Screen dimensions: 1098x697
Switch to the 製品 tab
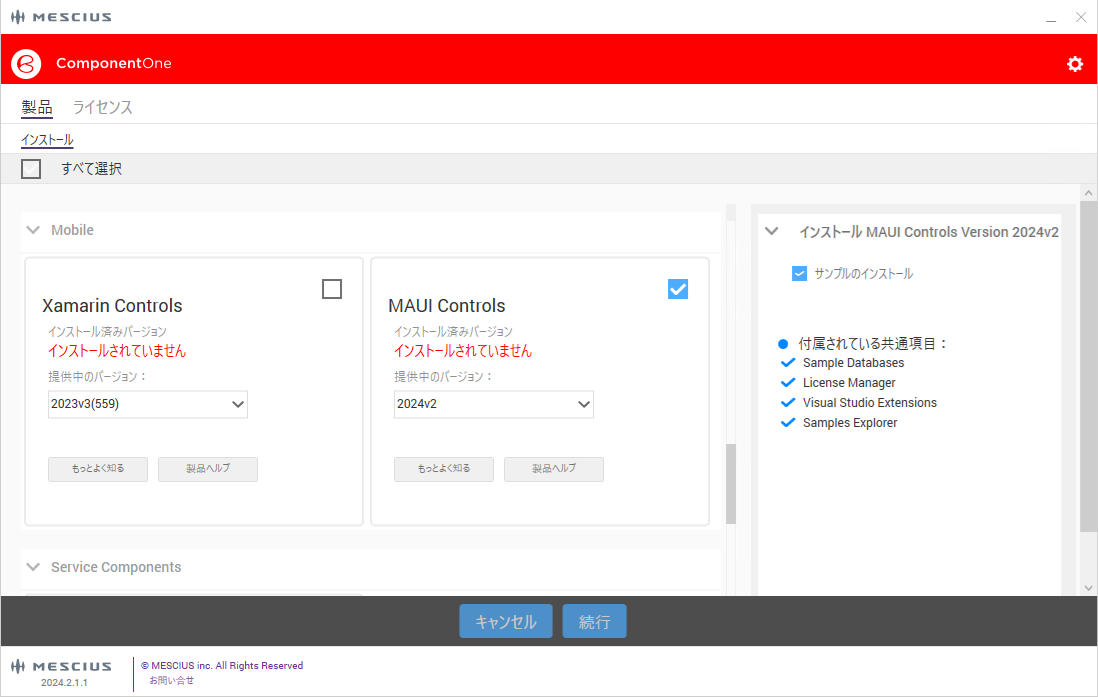[x=36, y=107]
